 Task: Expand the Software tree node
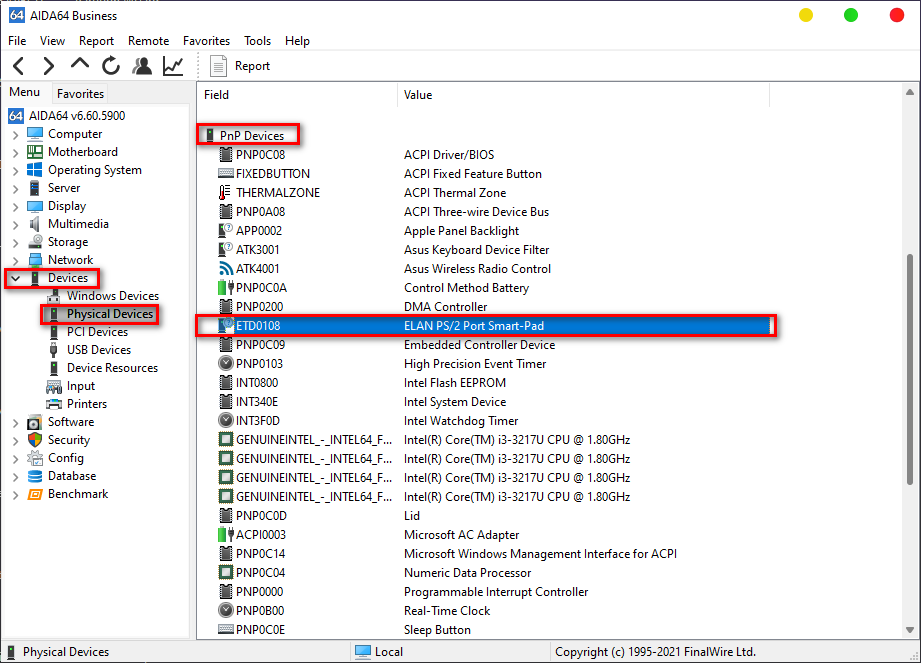point(15,422)
